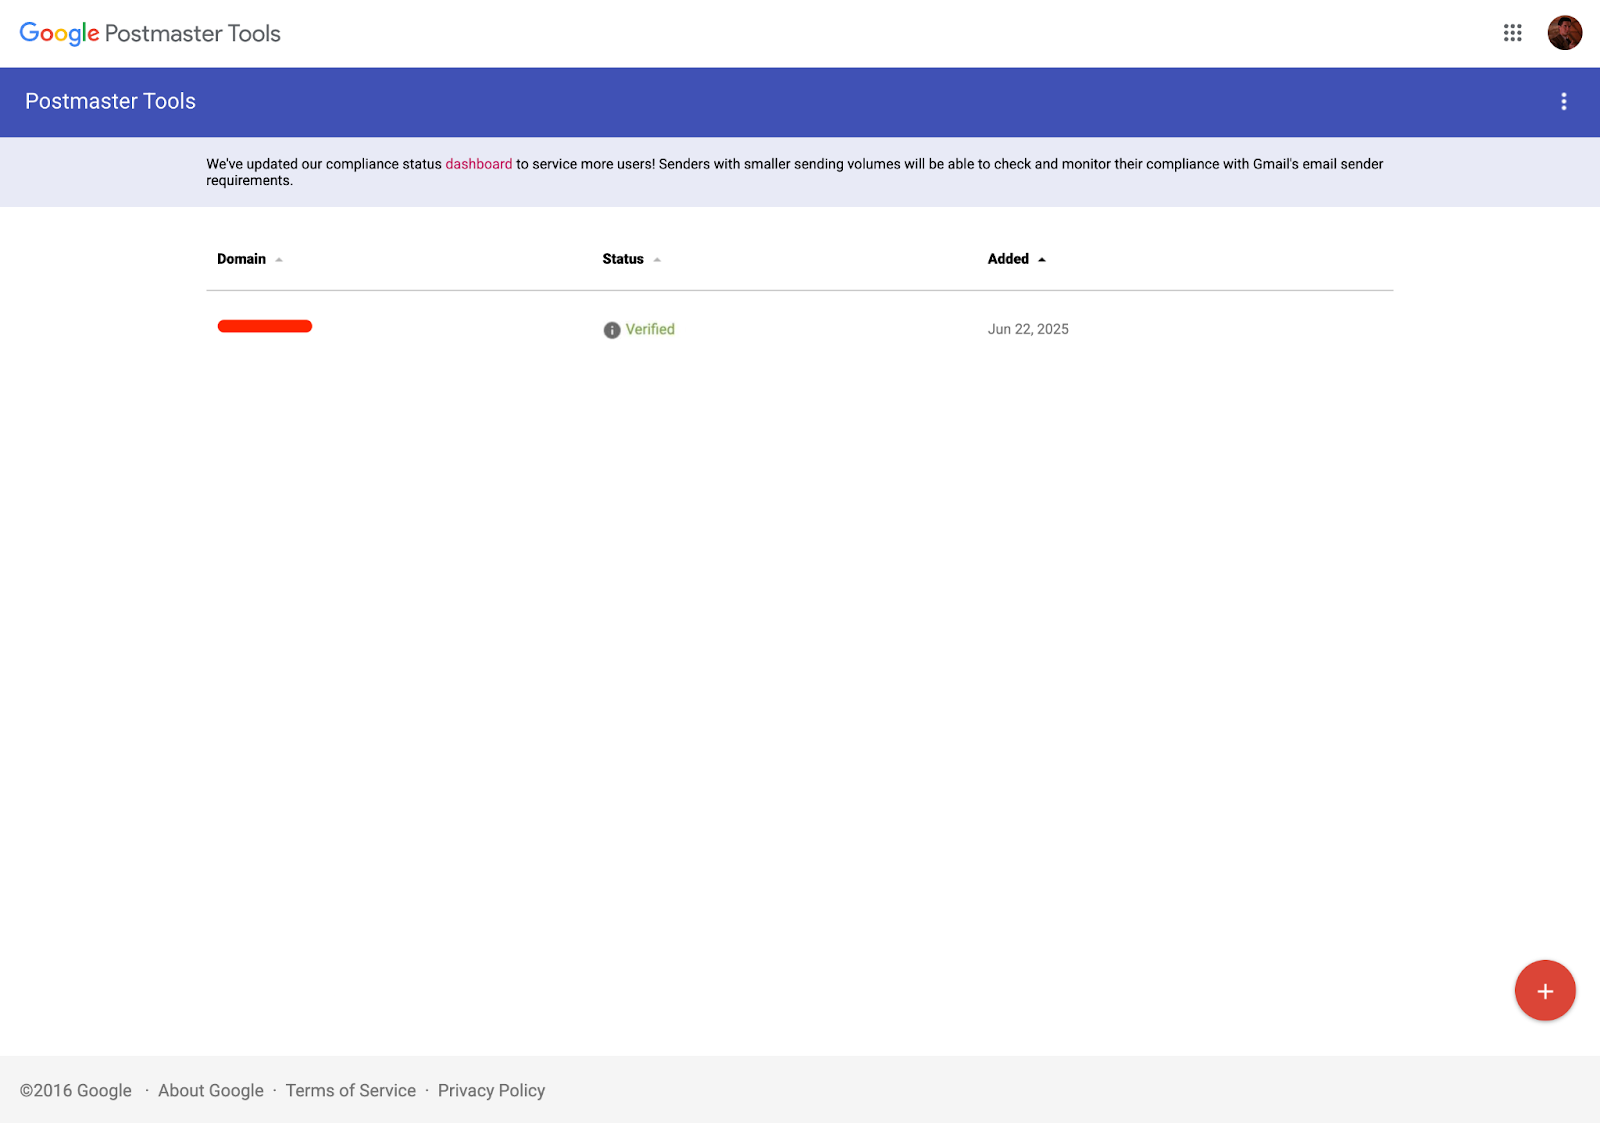Click the Verified status text
The image size is (1600, 1123).
pyautogui.click(x=650, y=329)
